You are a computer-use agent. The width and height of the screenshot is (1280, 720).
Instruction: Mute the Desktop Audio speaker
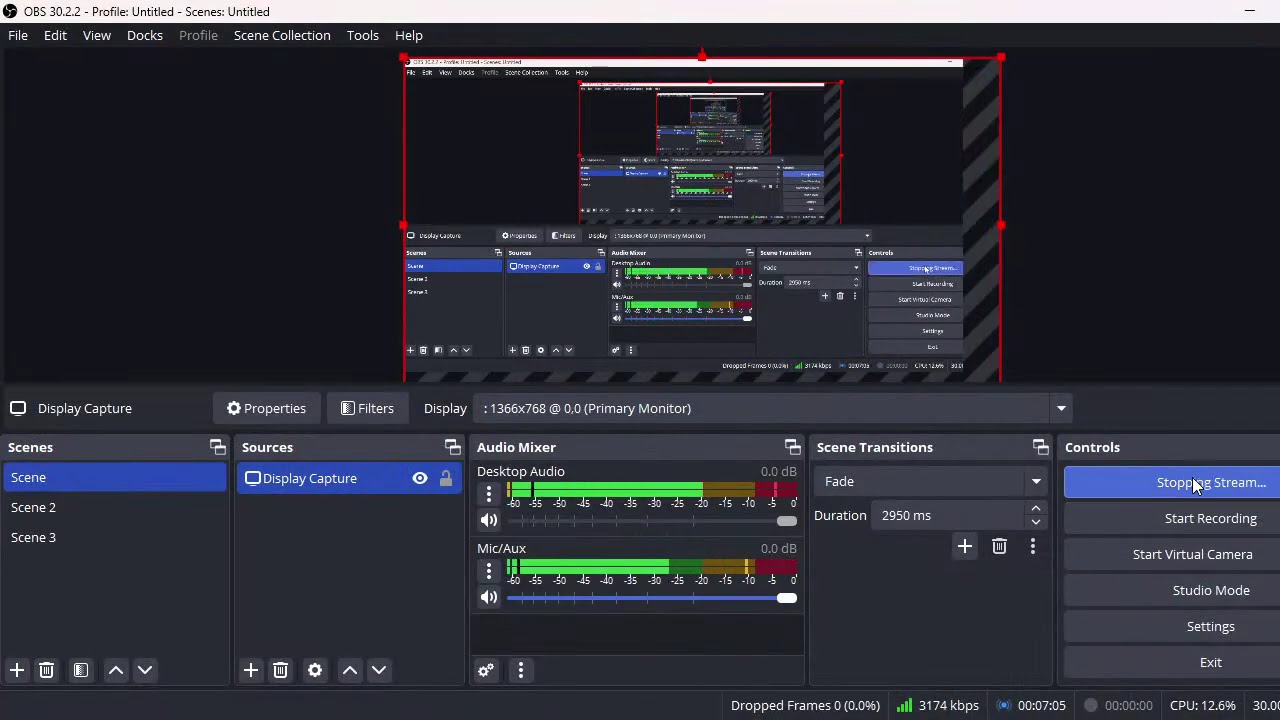pyautogui.click(x=489, y=520)
